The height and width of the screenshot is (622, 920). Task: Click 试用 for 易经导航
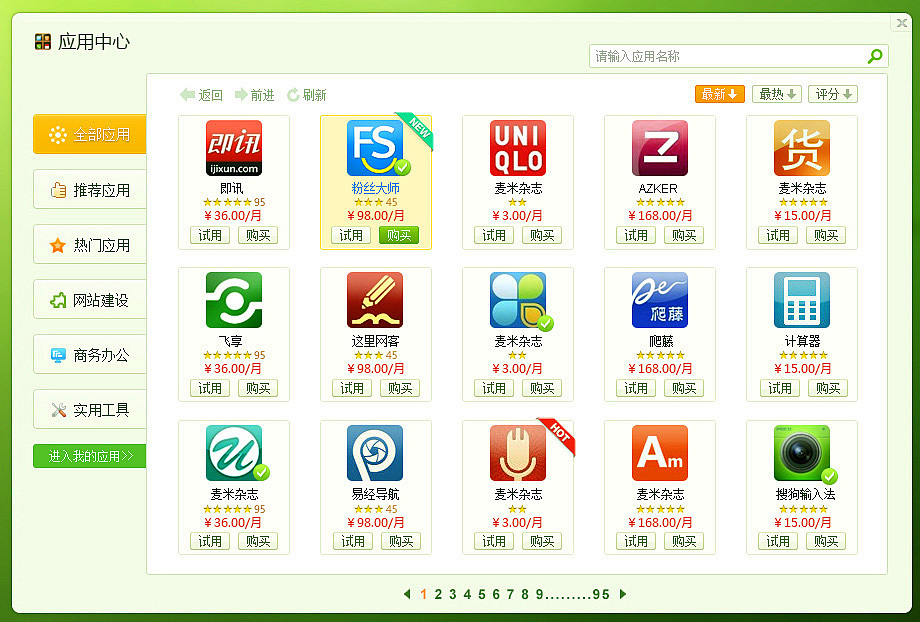(353, 541)
